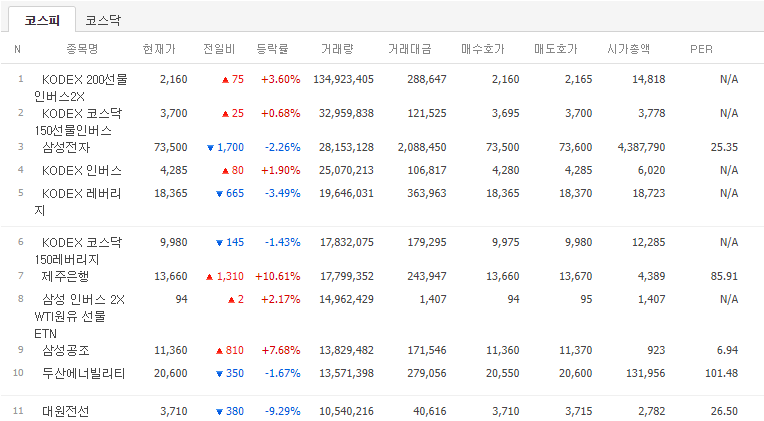Open the KODEX 코스닥150선물인버스 link
Image resolution: width=764 pixels, height=421 pixels.
78,122
